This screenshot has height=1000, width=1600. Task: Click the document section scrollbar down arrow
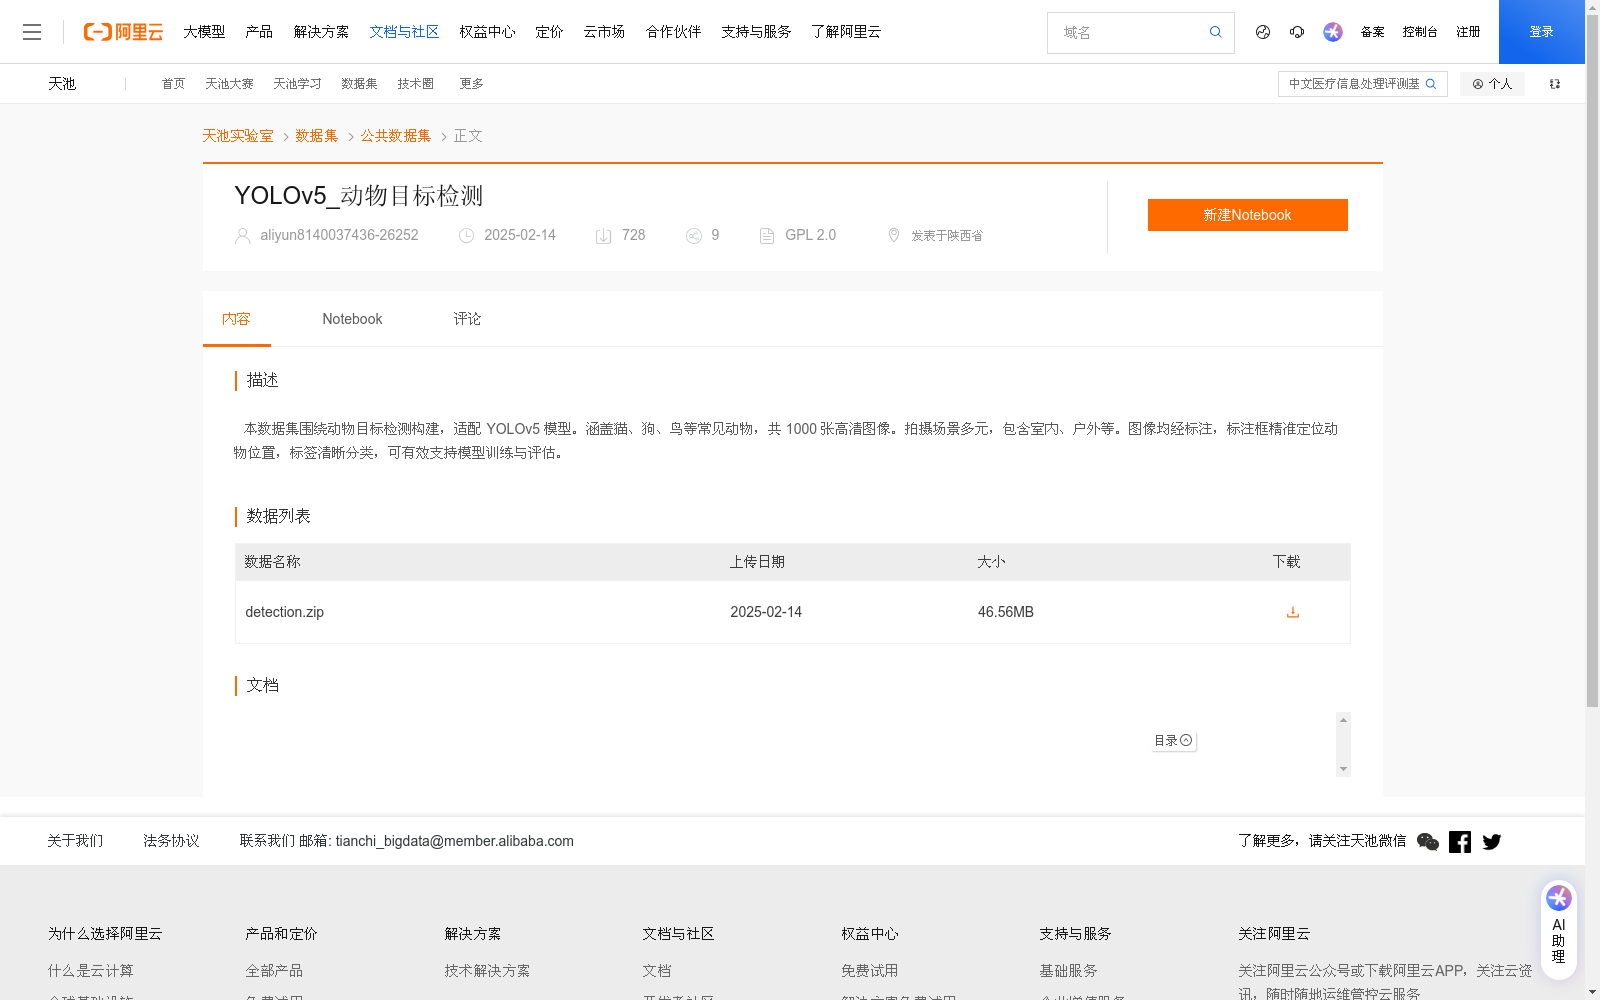[x=1343, y=770]
